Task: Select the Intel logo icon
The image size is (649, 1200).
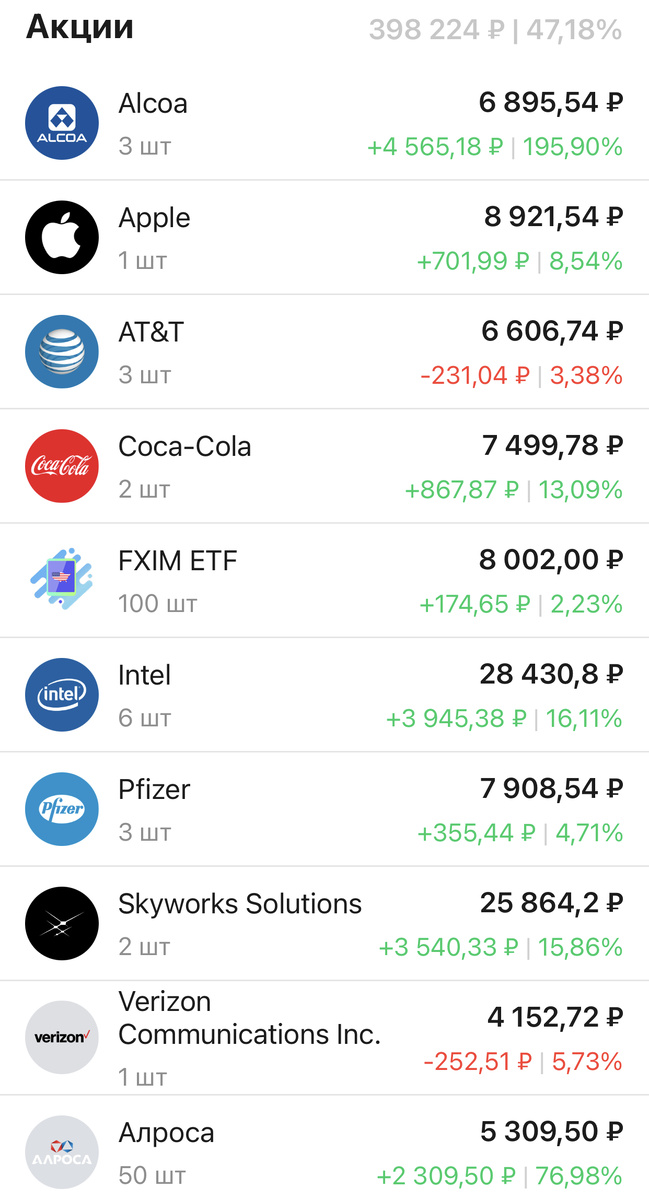Action: [x=62, y=694]
